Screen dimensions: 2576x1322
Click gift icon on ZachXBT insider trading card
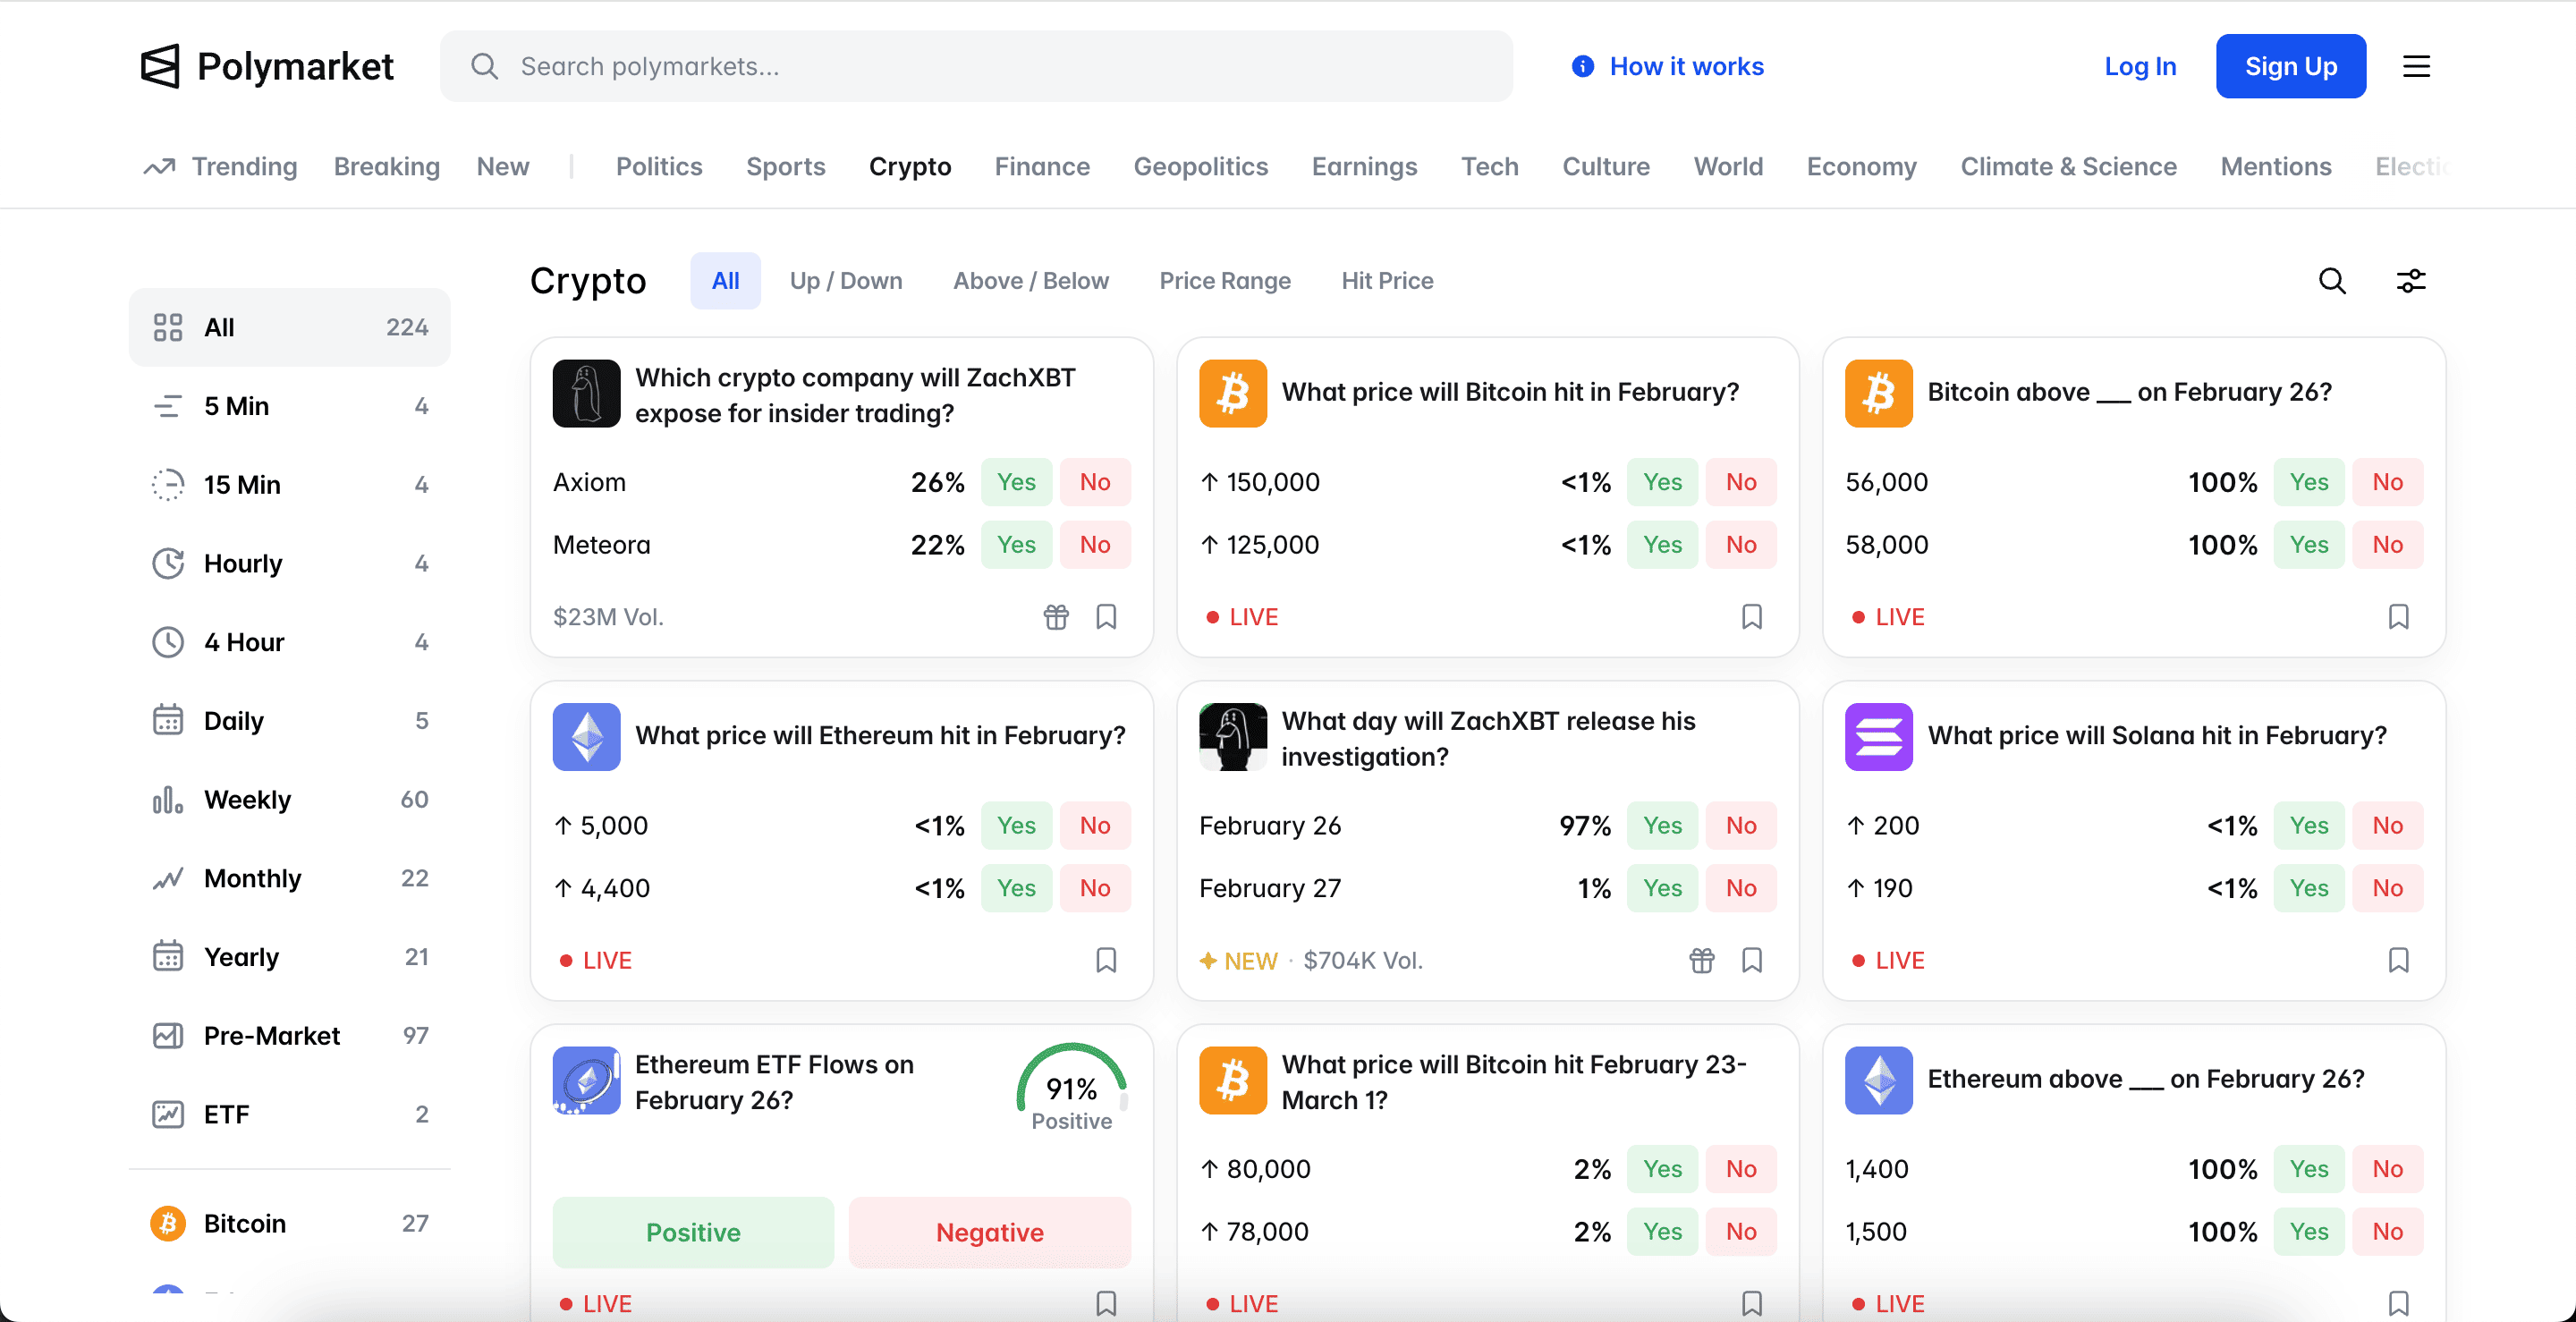(1056, 617)
